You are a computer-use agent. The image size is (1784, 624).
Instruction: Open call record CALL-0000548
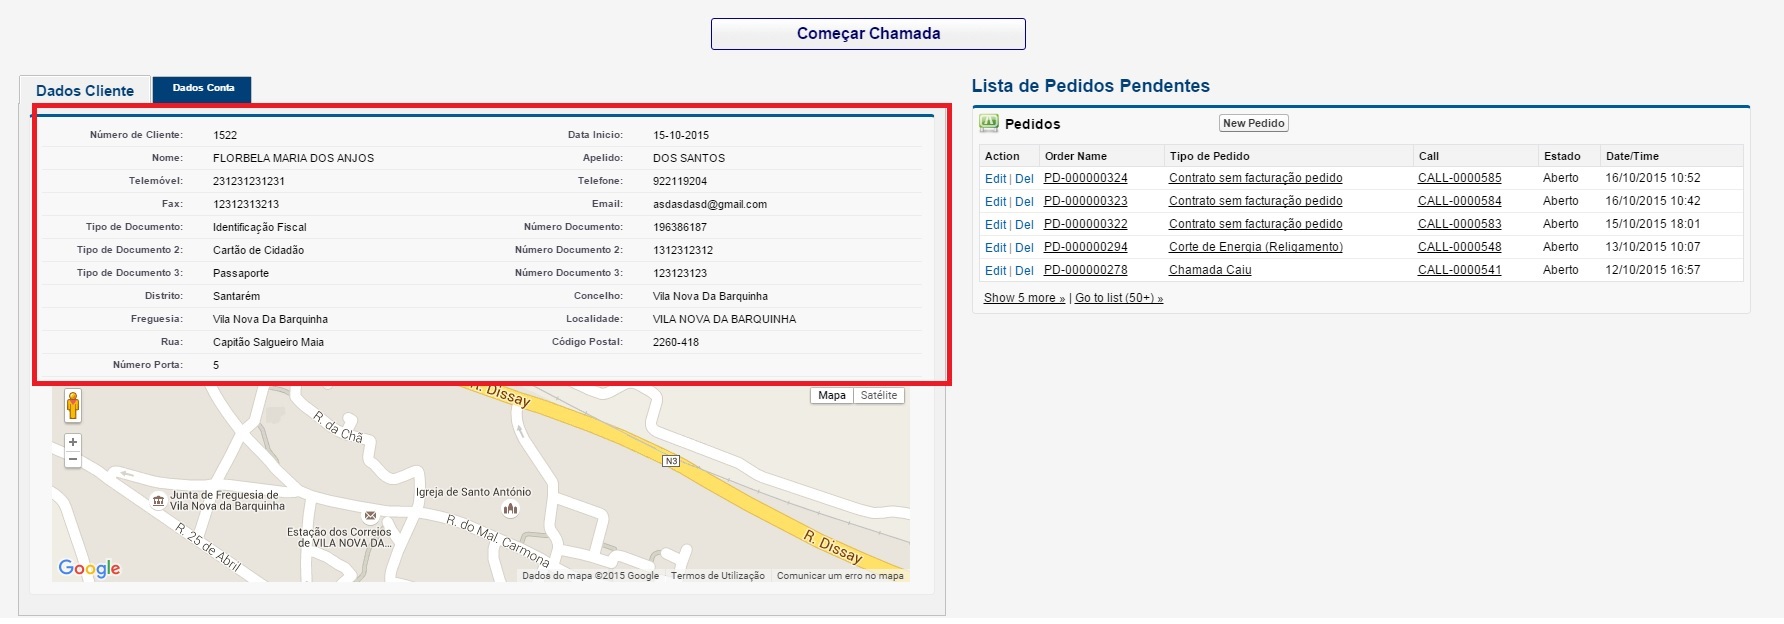[x=1459, y=247]
